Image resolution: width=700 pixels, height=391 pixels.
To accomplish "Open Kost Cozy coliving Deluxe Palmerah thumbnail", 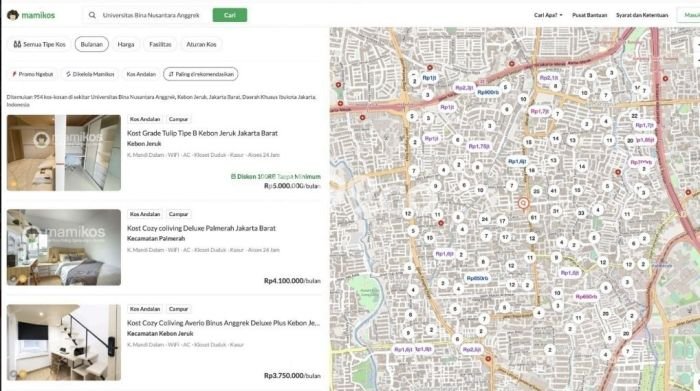I will (64, 247).
